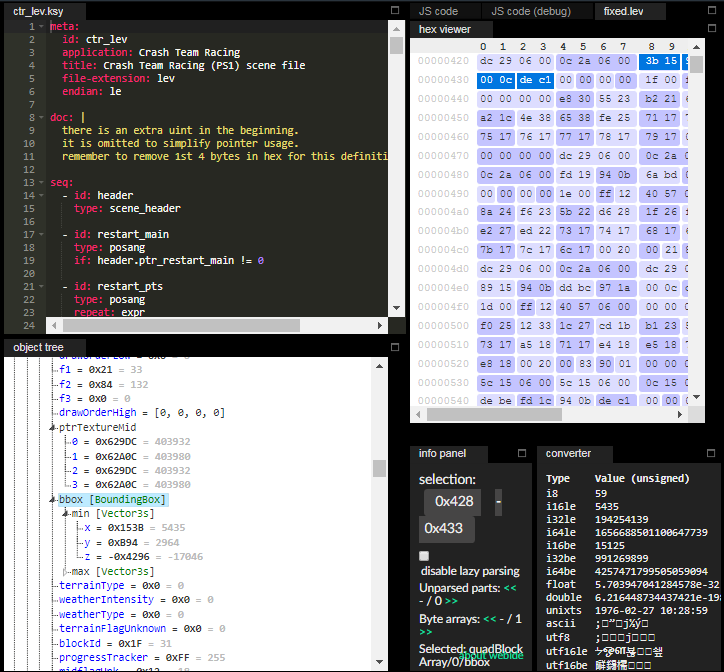This screenshot has height=672, width=724.
Task: Go to previous byte array arrow
Action: [x=490, y=619]
